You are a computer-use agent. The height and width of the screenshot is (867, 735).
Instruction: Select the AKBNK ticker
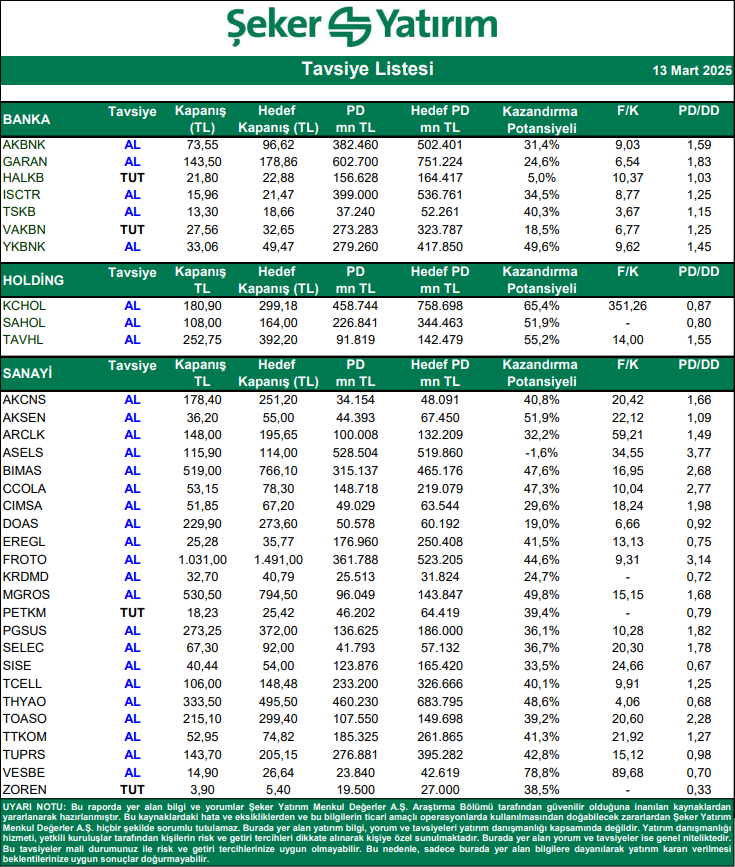pos(23,145)
